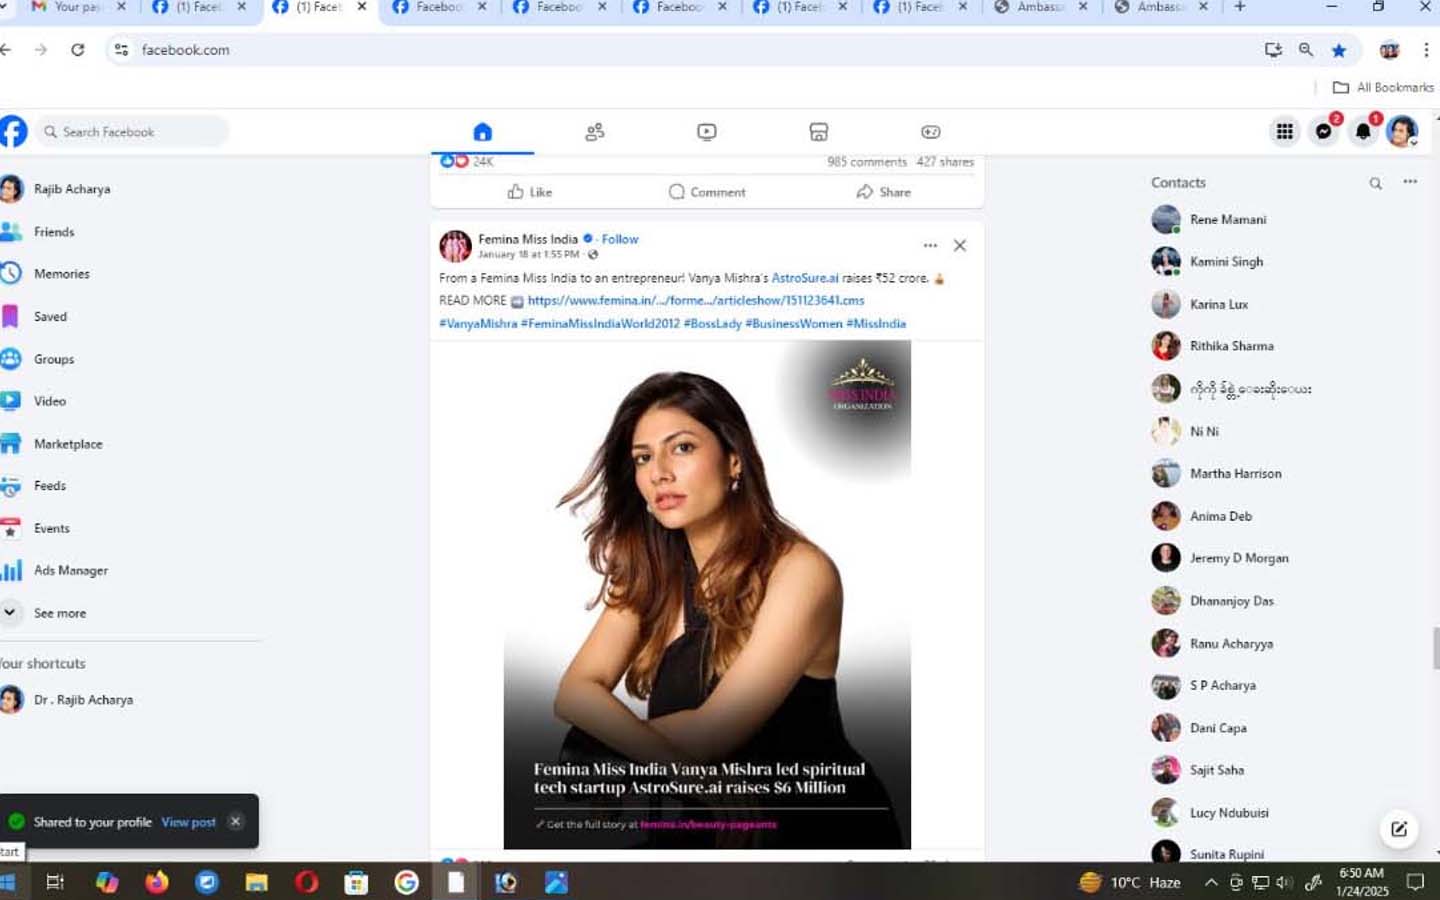Image resolution: width=1440 pixels, height=900 pixels.
Task: Open the AstroSure.ai link in post
Action: tap(805, 278)
